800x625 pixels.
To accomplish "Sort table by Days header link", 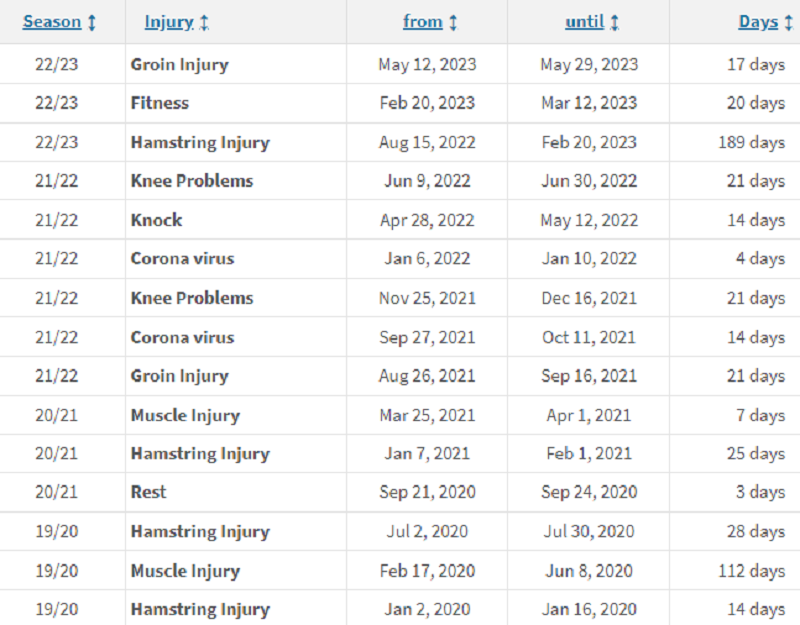I will tap(758, 22).
